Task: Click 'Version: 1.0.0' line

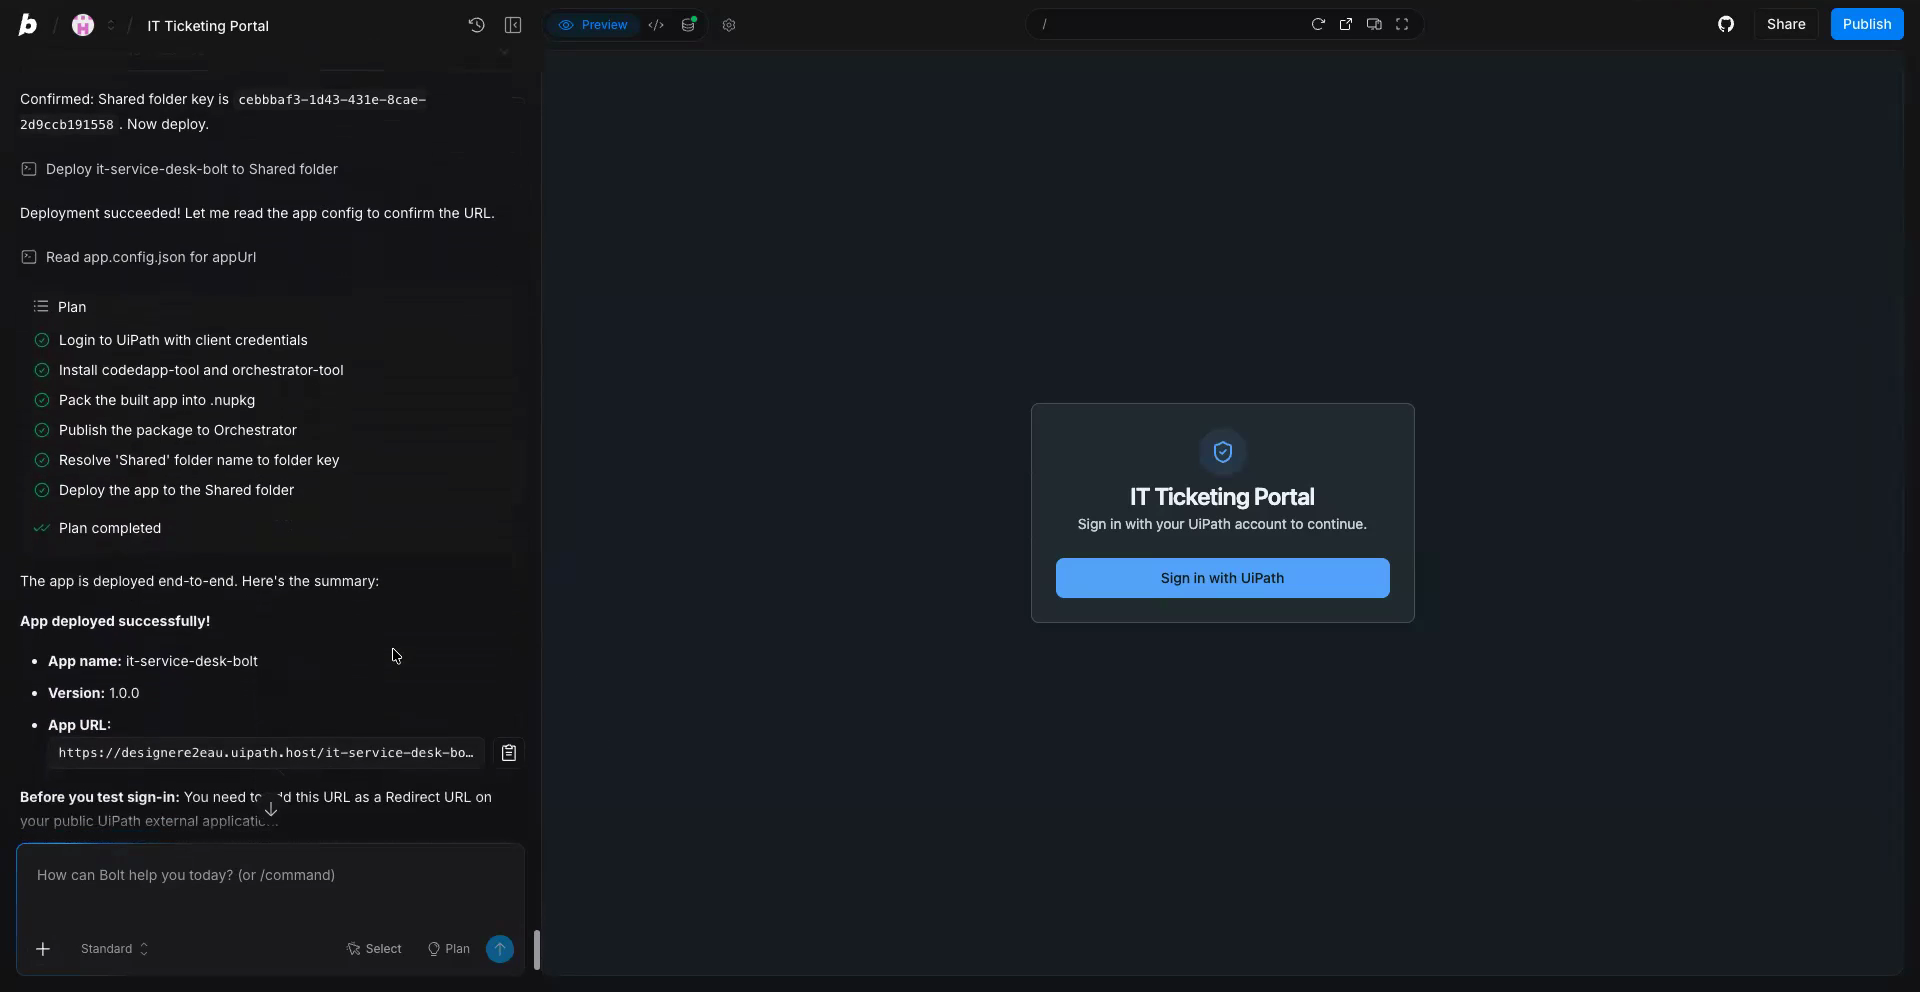Action: click(x=94, y=693)
